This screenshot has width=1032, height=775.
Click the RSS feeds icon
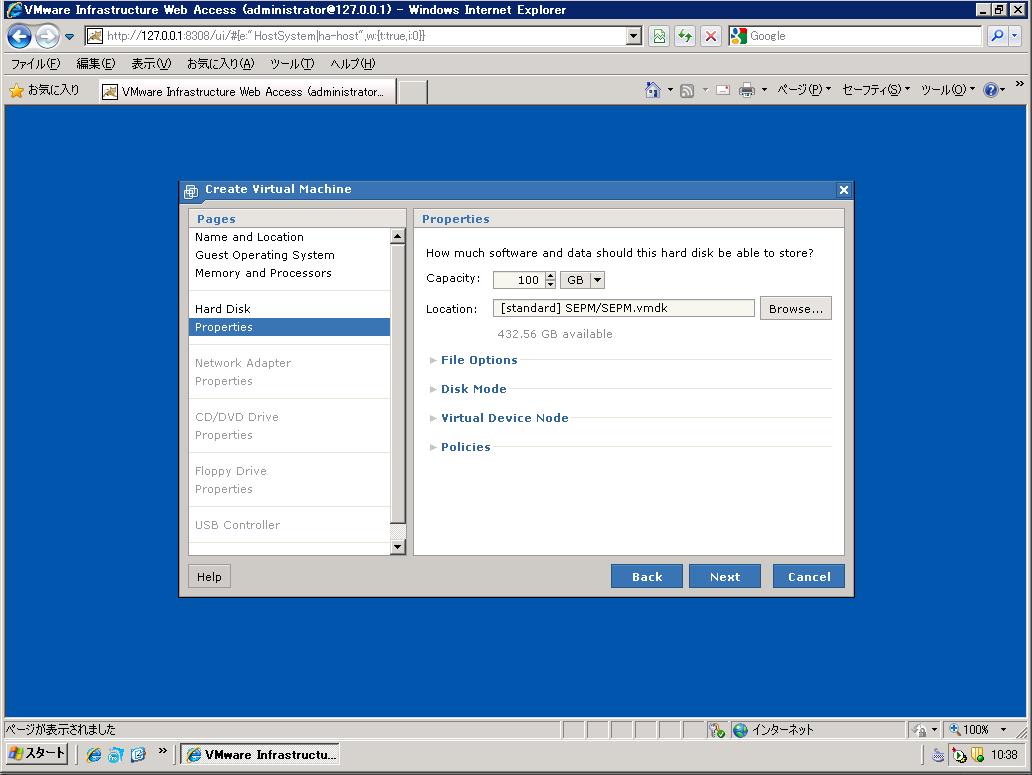(x=687, y=90)
